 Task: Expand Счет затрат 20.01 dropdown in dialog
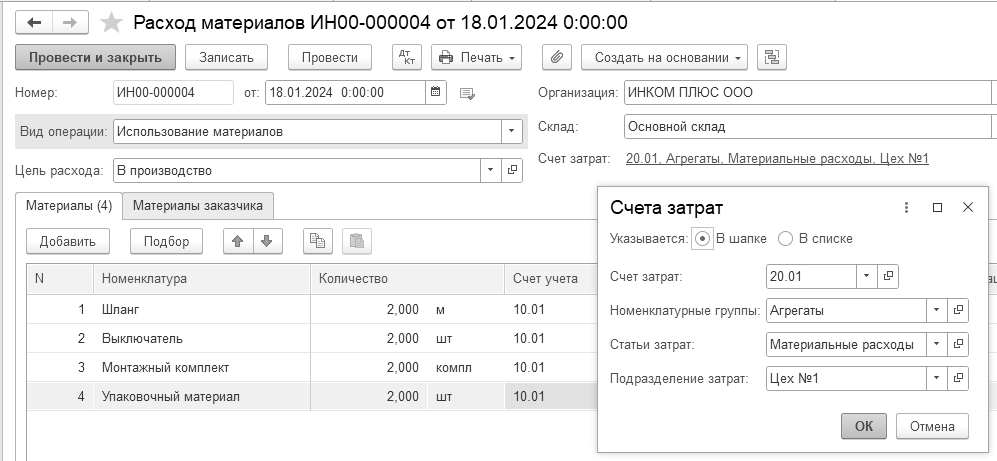867,276
